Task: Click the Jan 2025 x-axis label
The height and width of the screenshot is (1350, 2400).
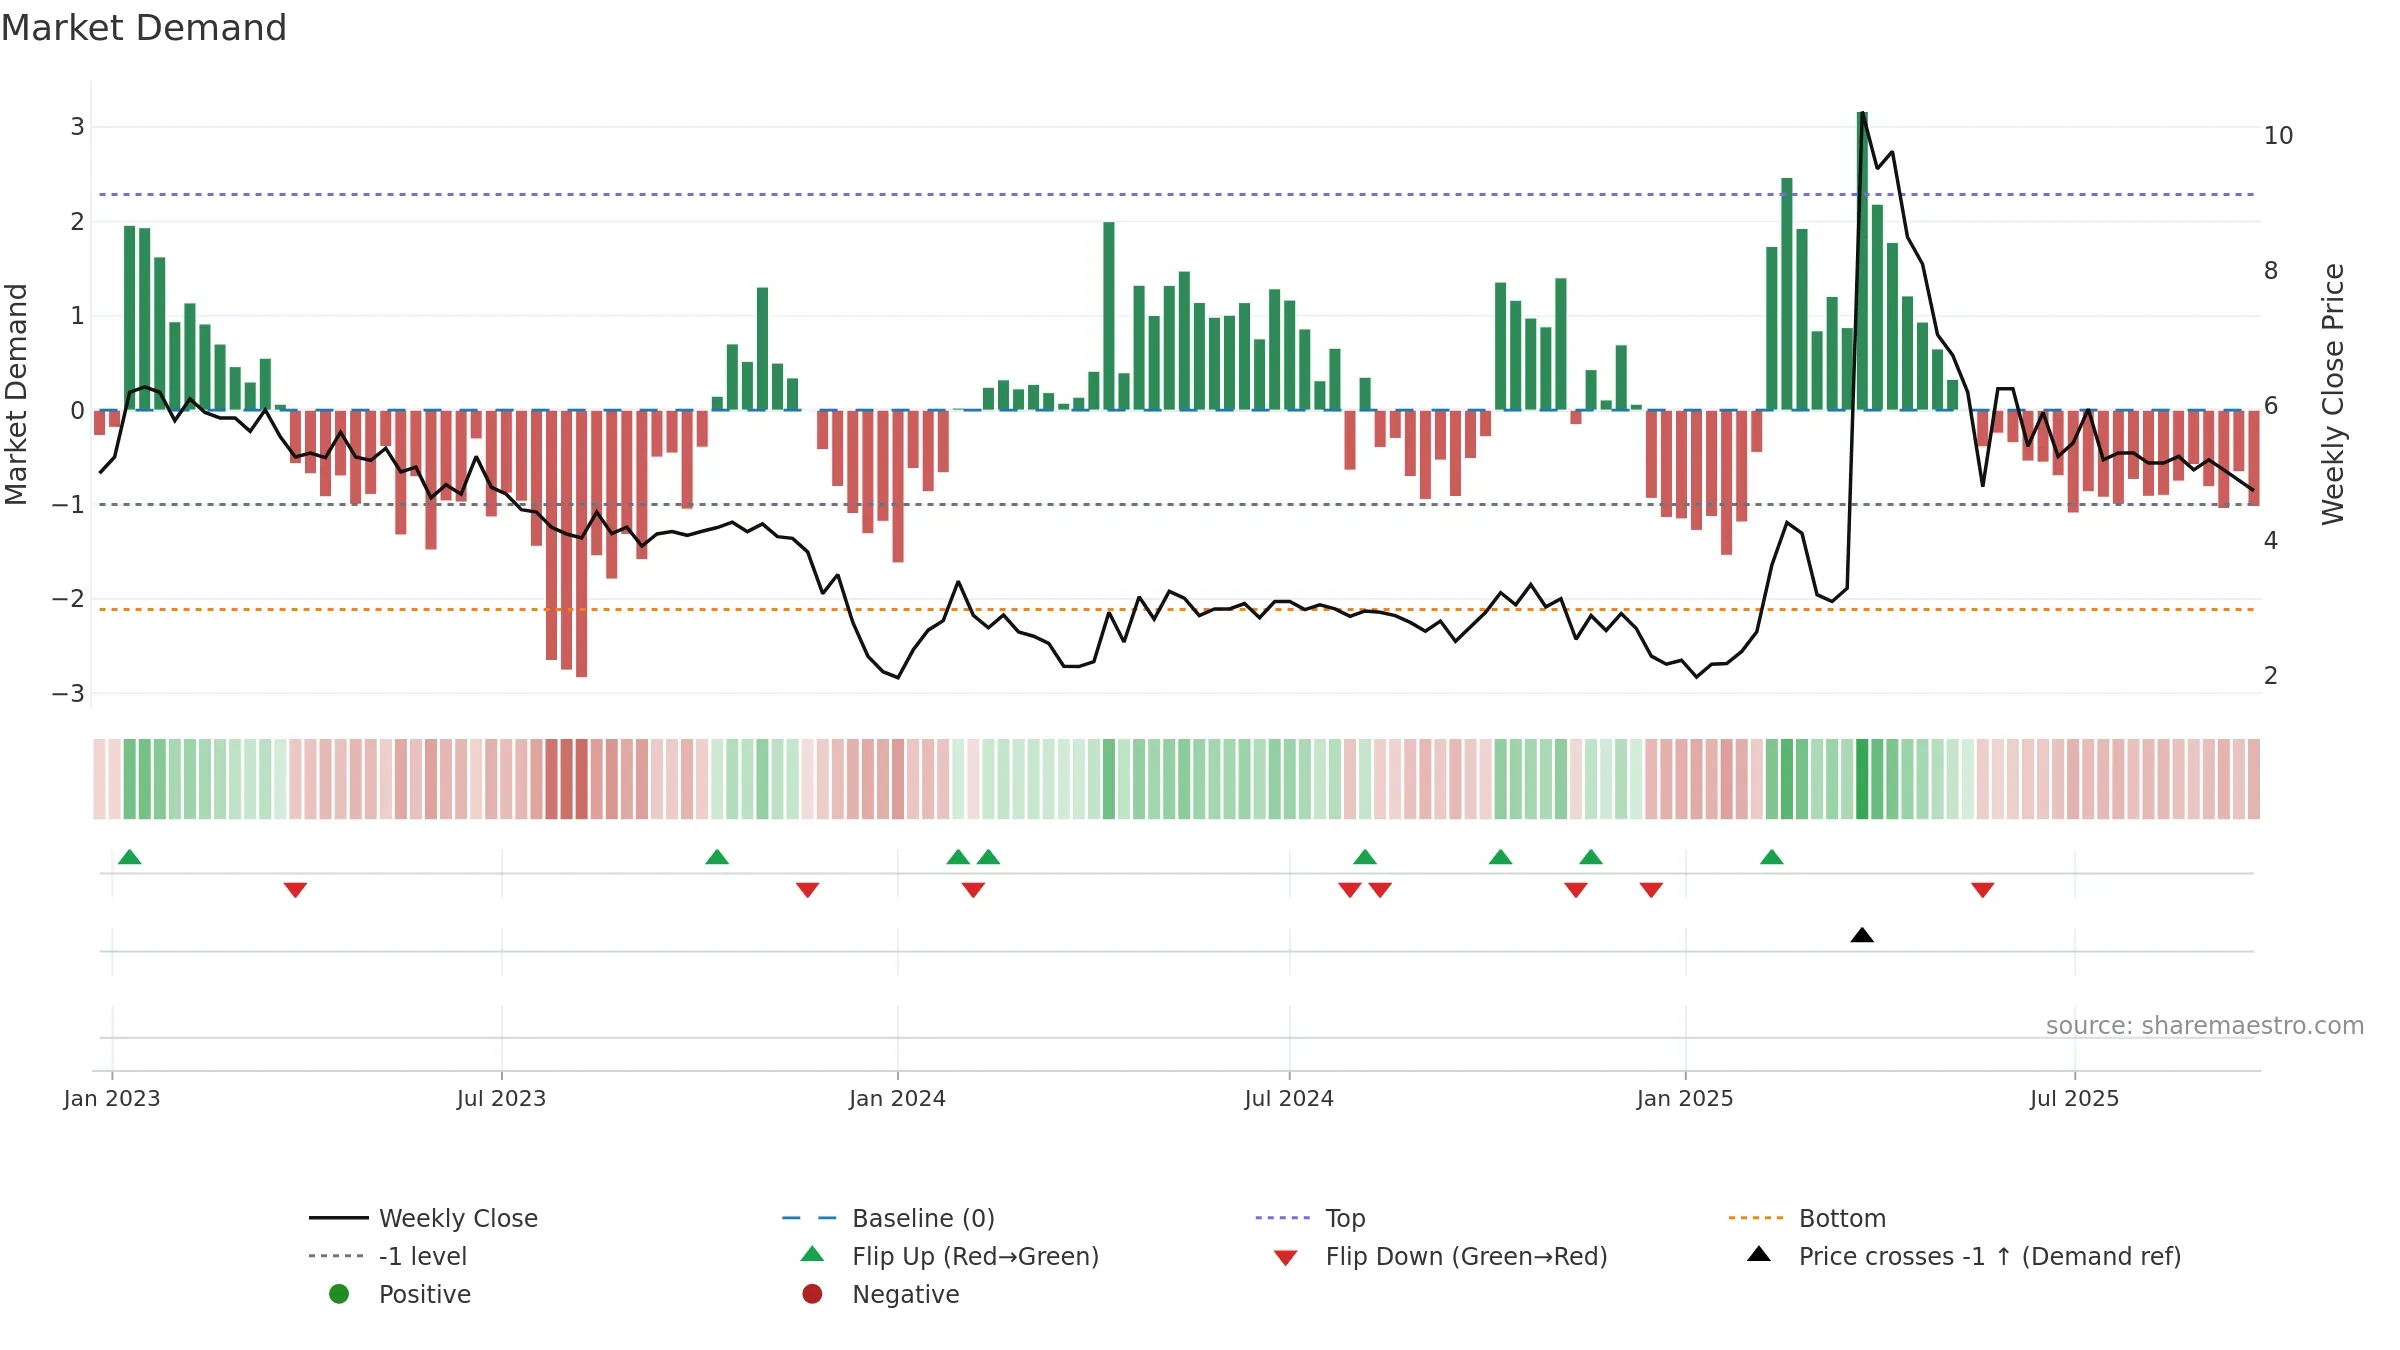Action: point(1685,1099)
